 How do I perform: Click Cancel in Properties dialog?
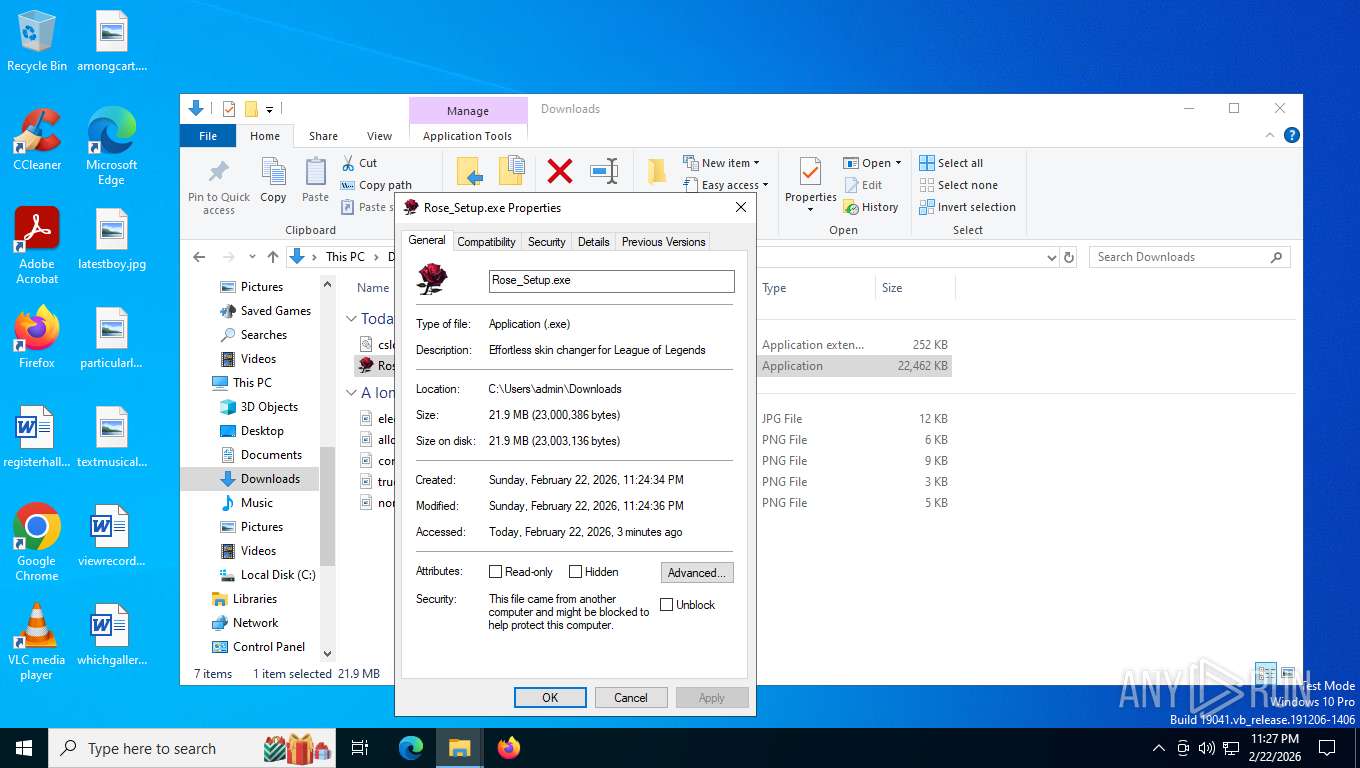[x=631, y=698]
